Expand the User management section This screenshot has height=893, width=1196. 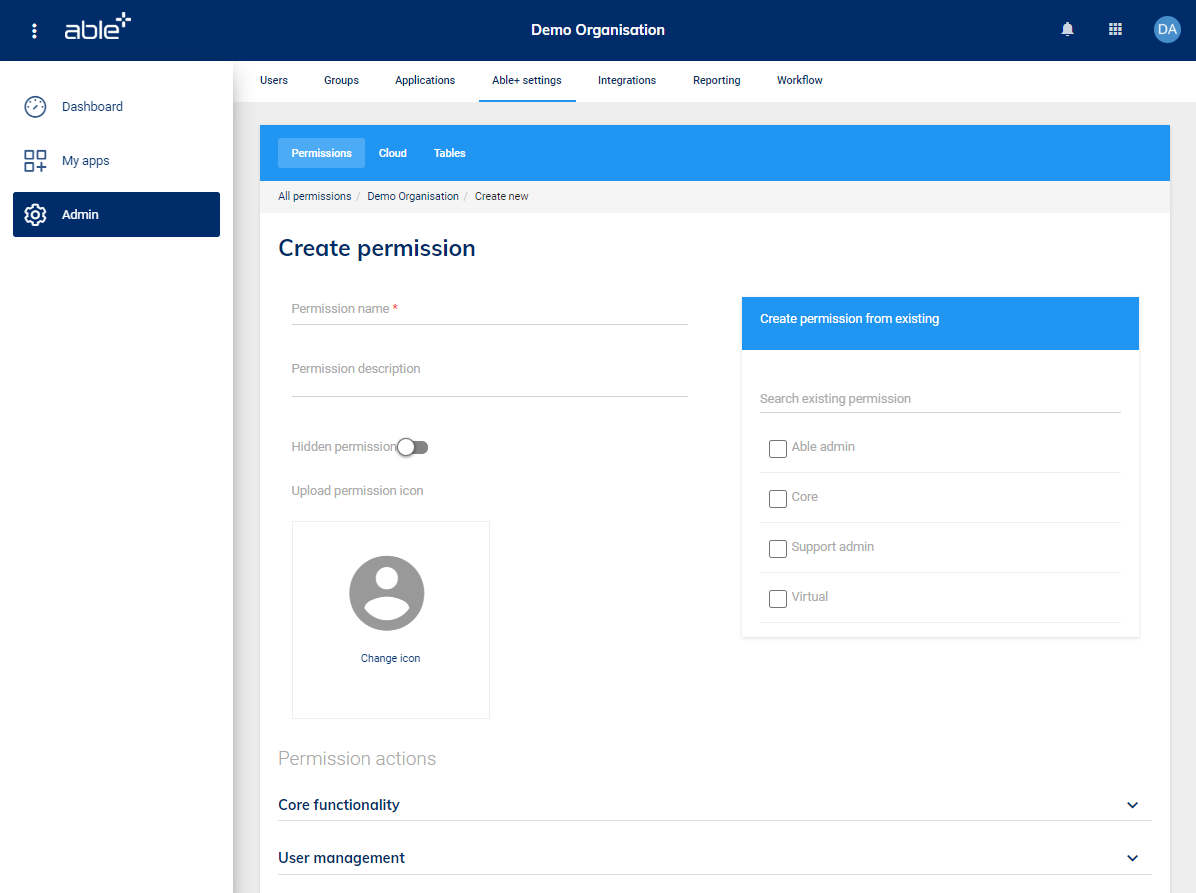(x=1132, y=858)
